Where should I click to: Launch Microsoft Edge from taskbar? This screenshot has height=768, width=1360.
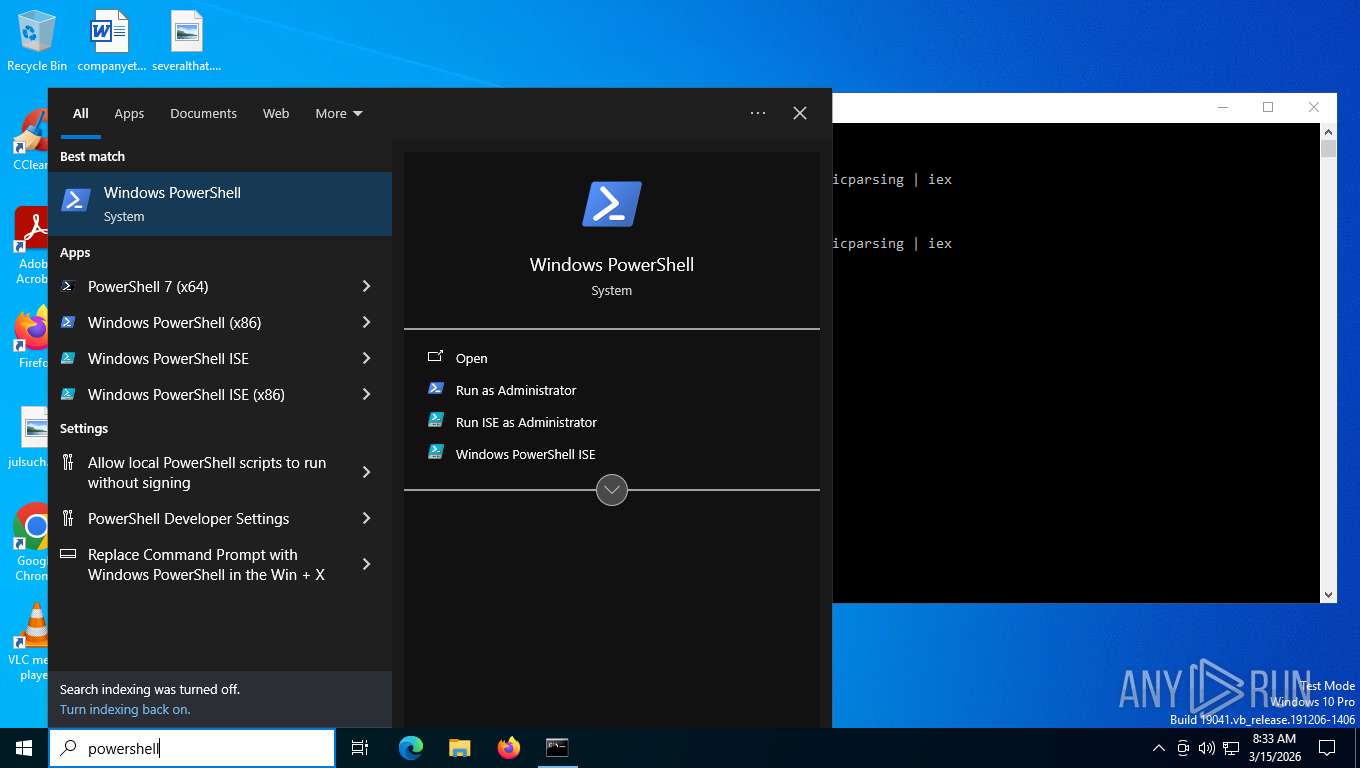coord(411,748)
